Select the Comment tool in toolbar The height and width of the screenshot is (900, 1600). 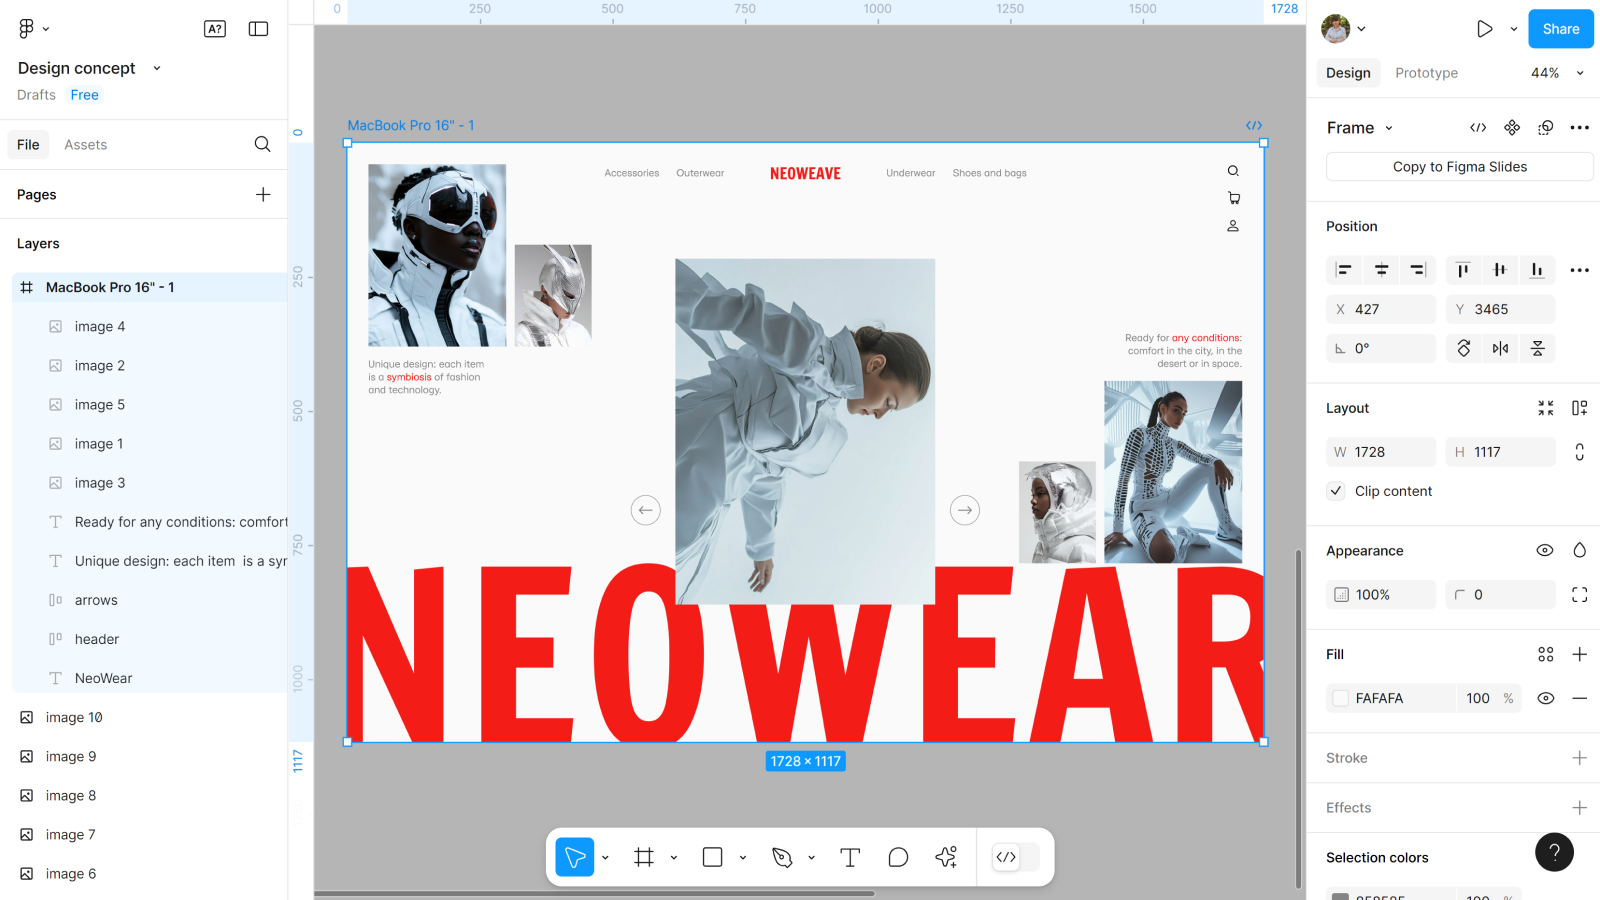(x=898, y=857)
